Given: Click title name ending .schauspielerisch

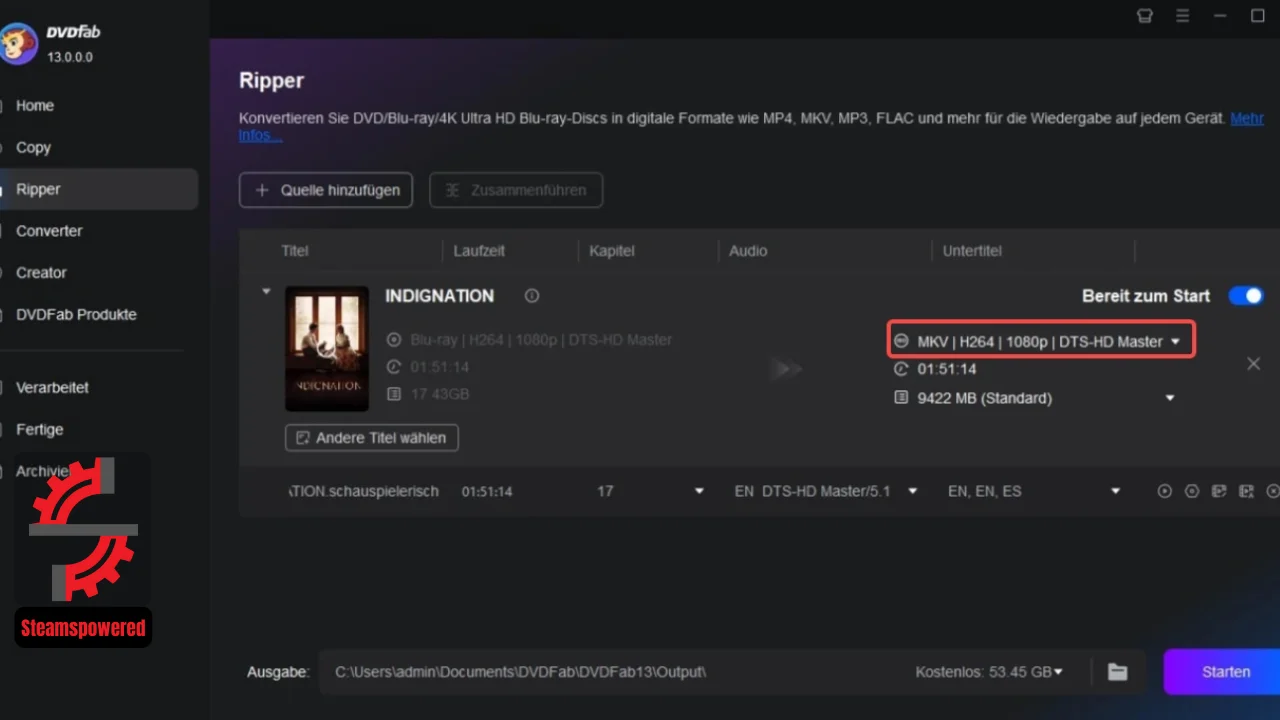Looking at the screenshot, I should pos(364,491).
